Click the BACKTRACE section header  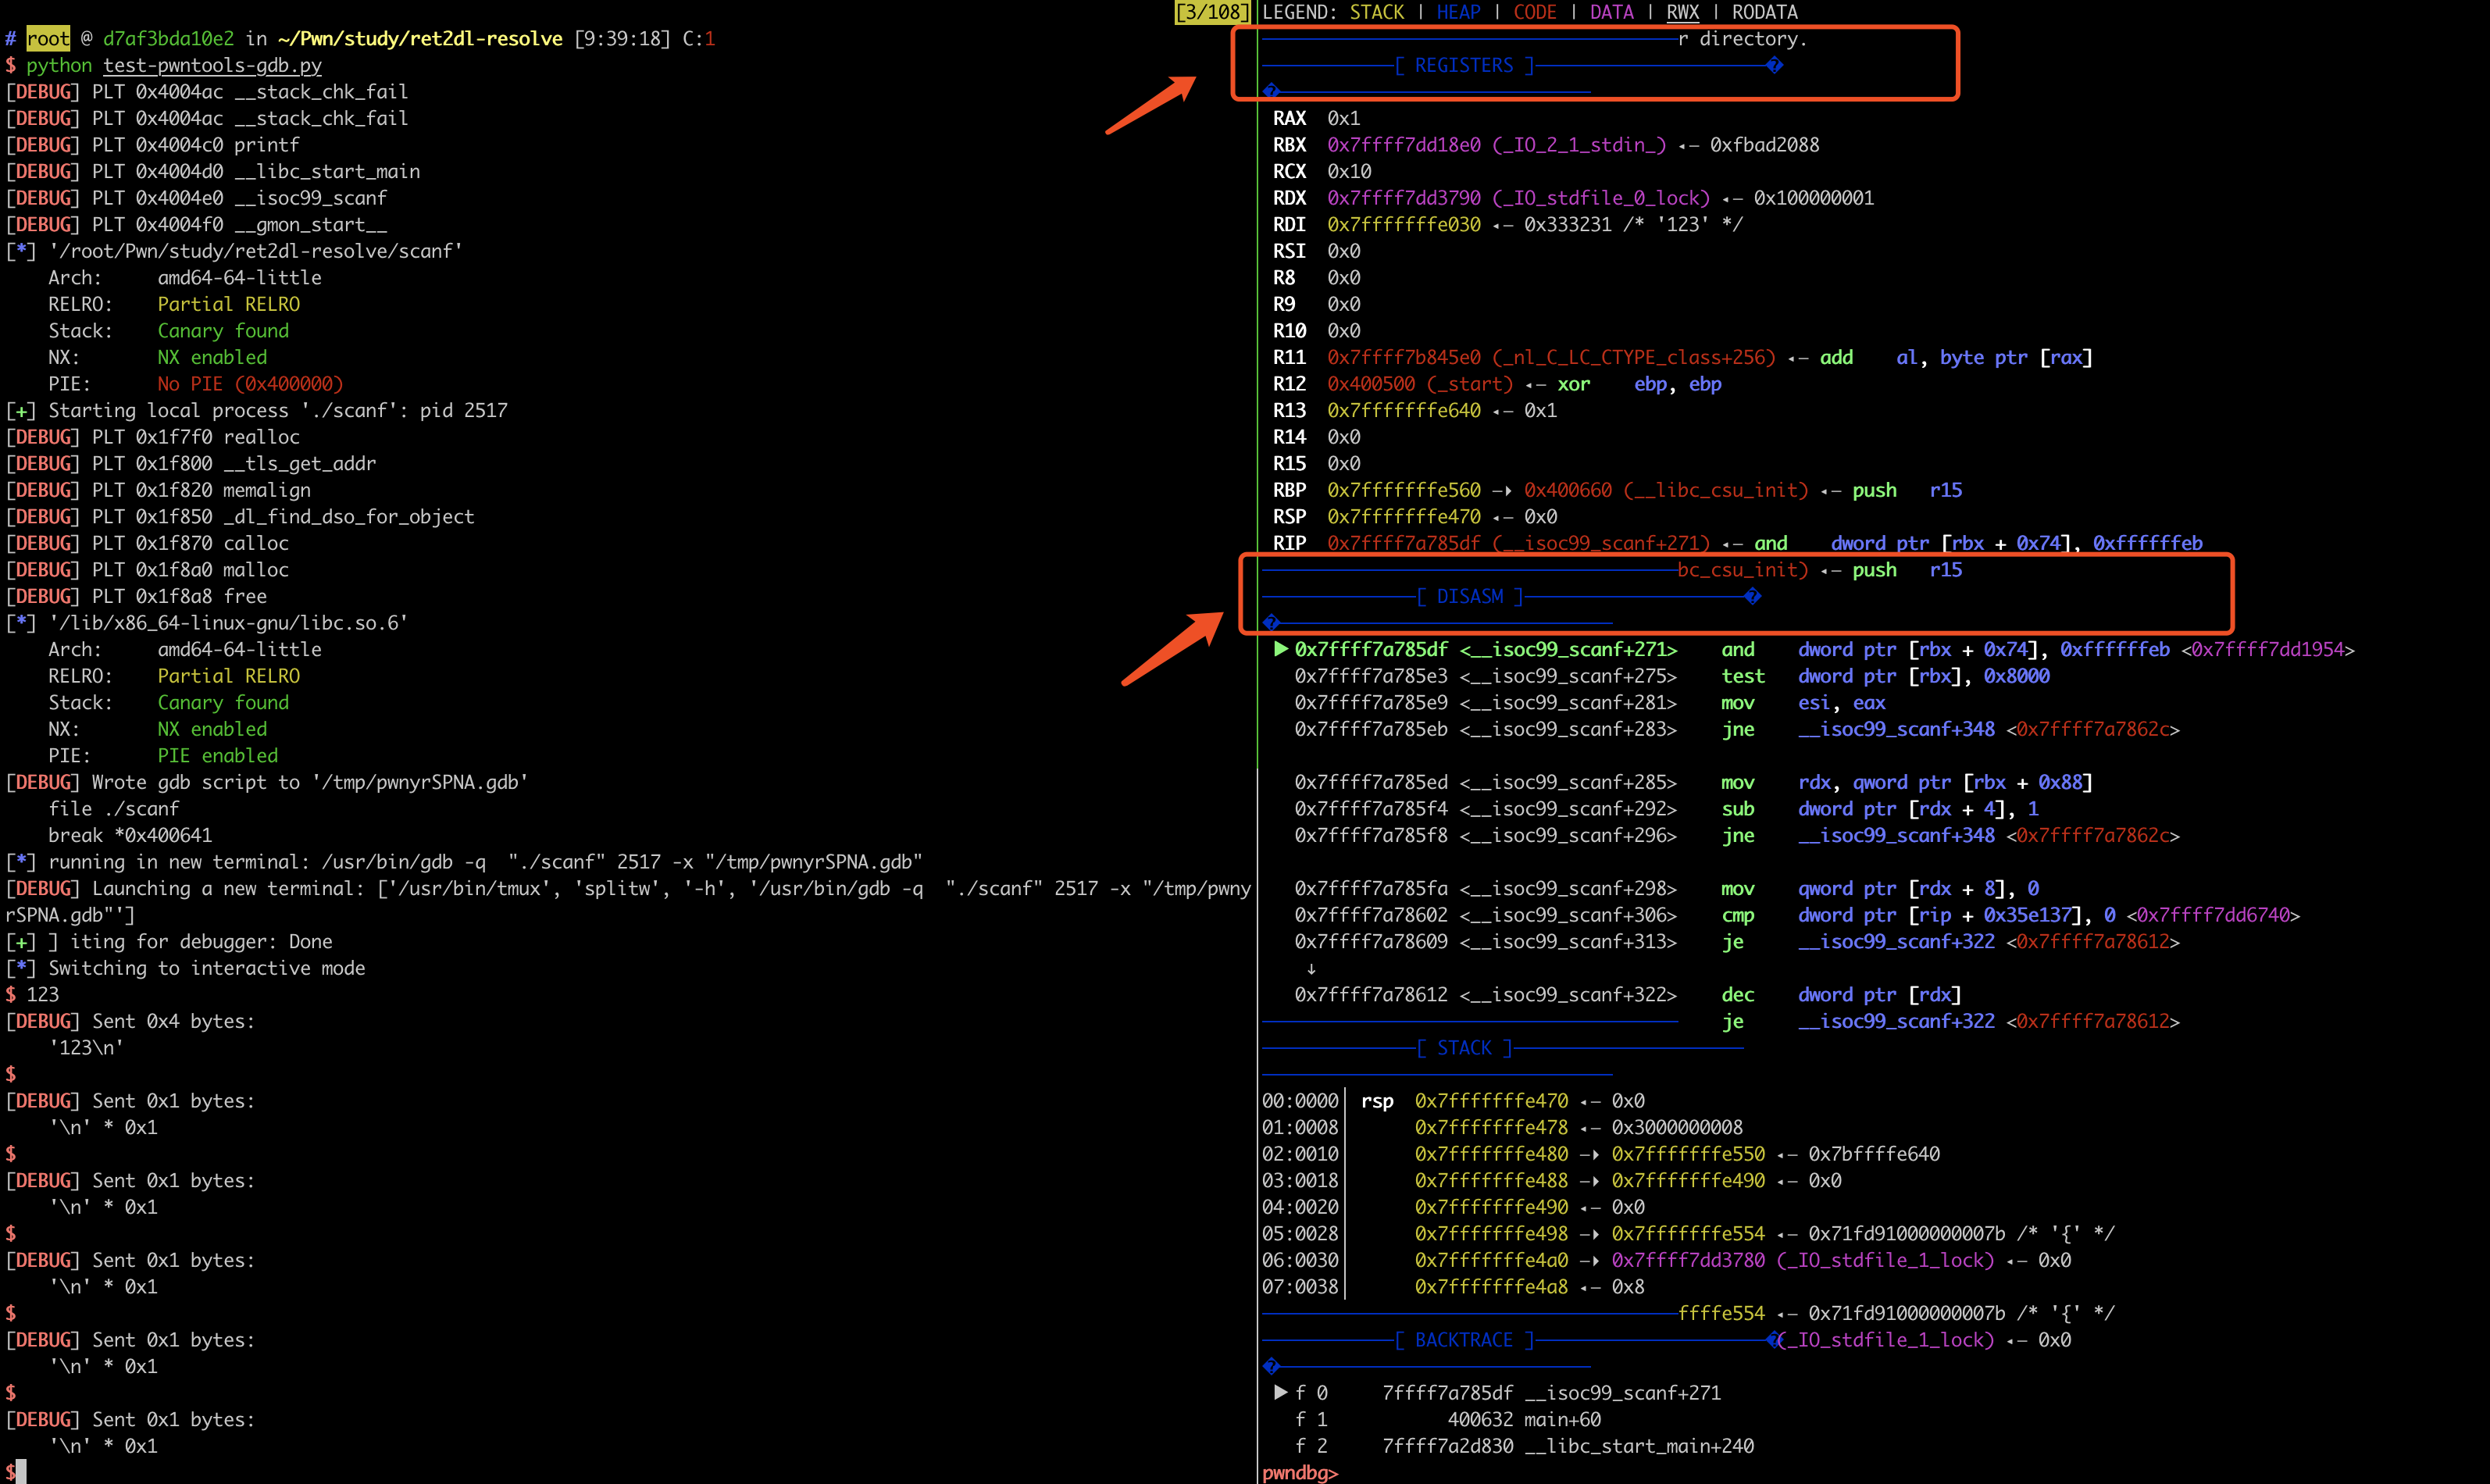[x=1464, y=1339]
